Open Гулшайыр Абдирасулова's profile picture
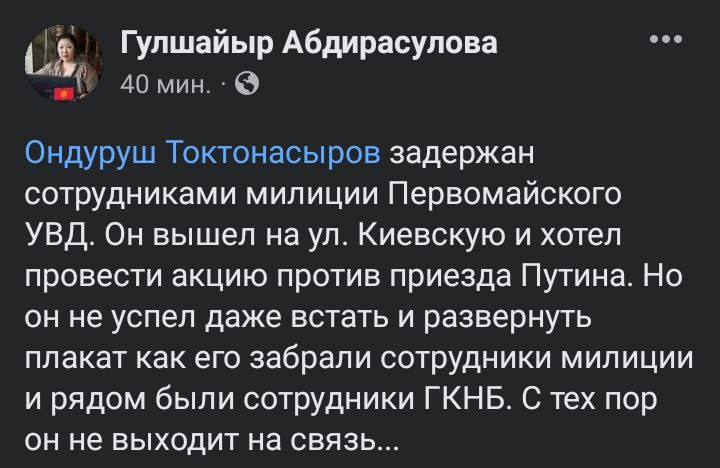 point(64,63)
